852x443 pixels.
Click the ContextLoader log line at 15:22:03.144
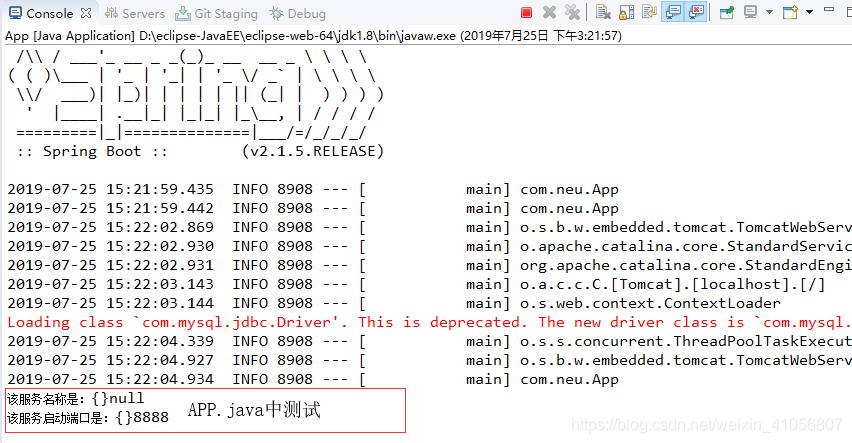(394, 303)
